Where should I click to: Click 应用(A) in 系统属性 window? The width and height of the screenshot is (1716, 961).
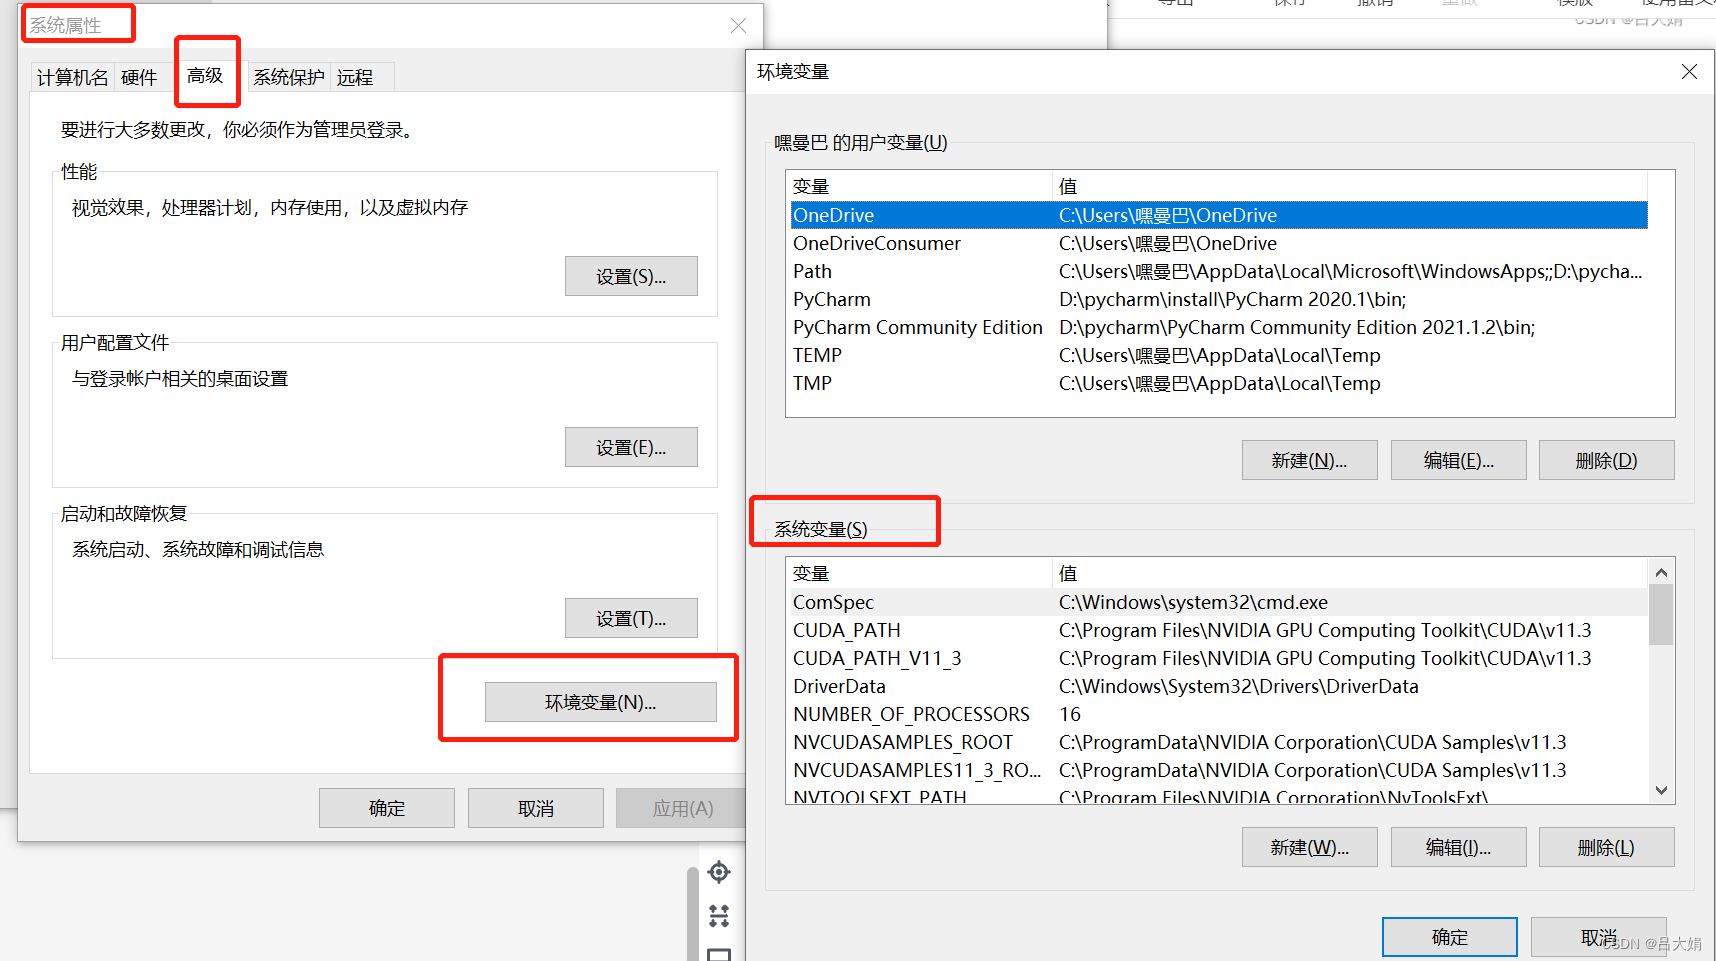pyautogui.click(x=683, y=808)
